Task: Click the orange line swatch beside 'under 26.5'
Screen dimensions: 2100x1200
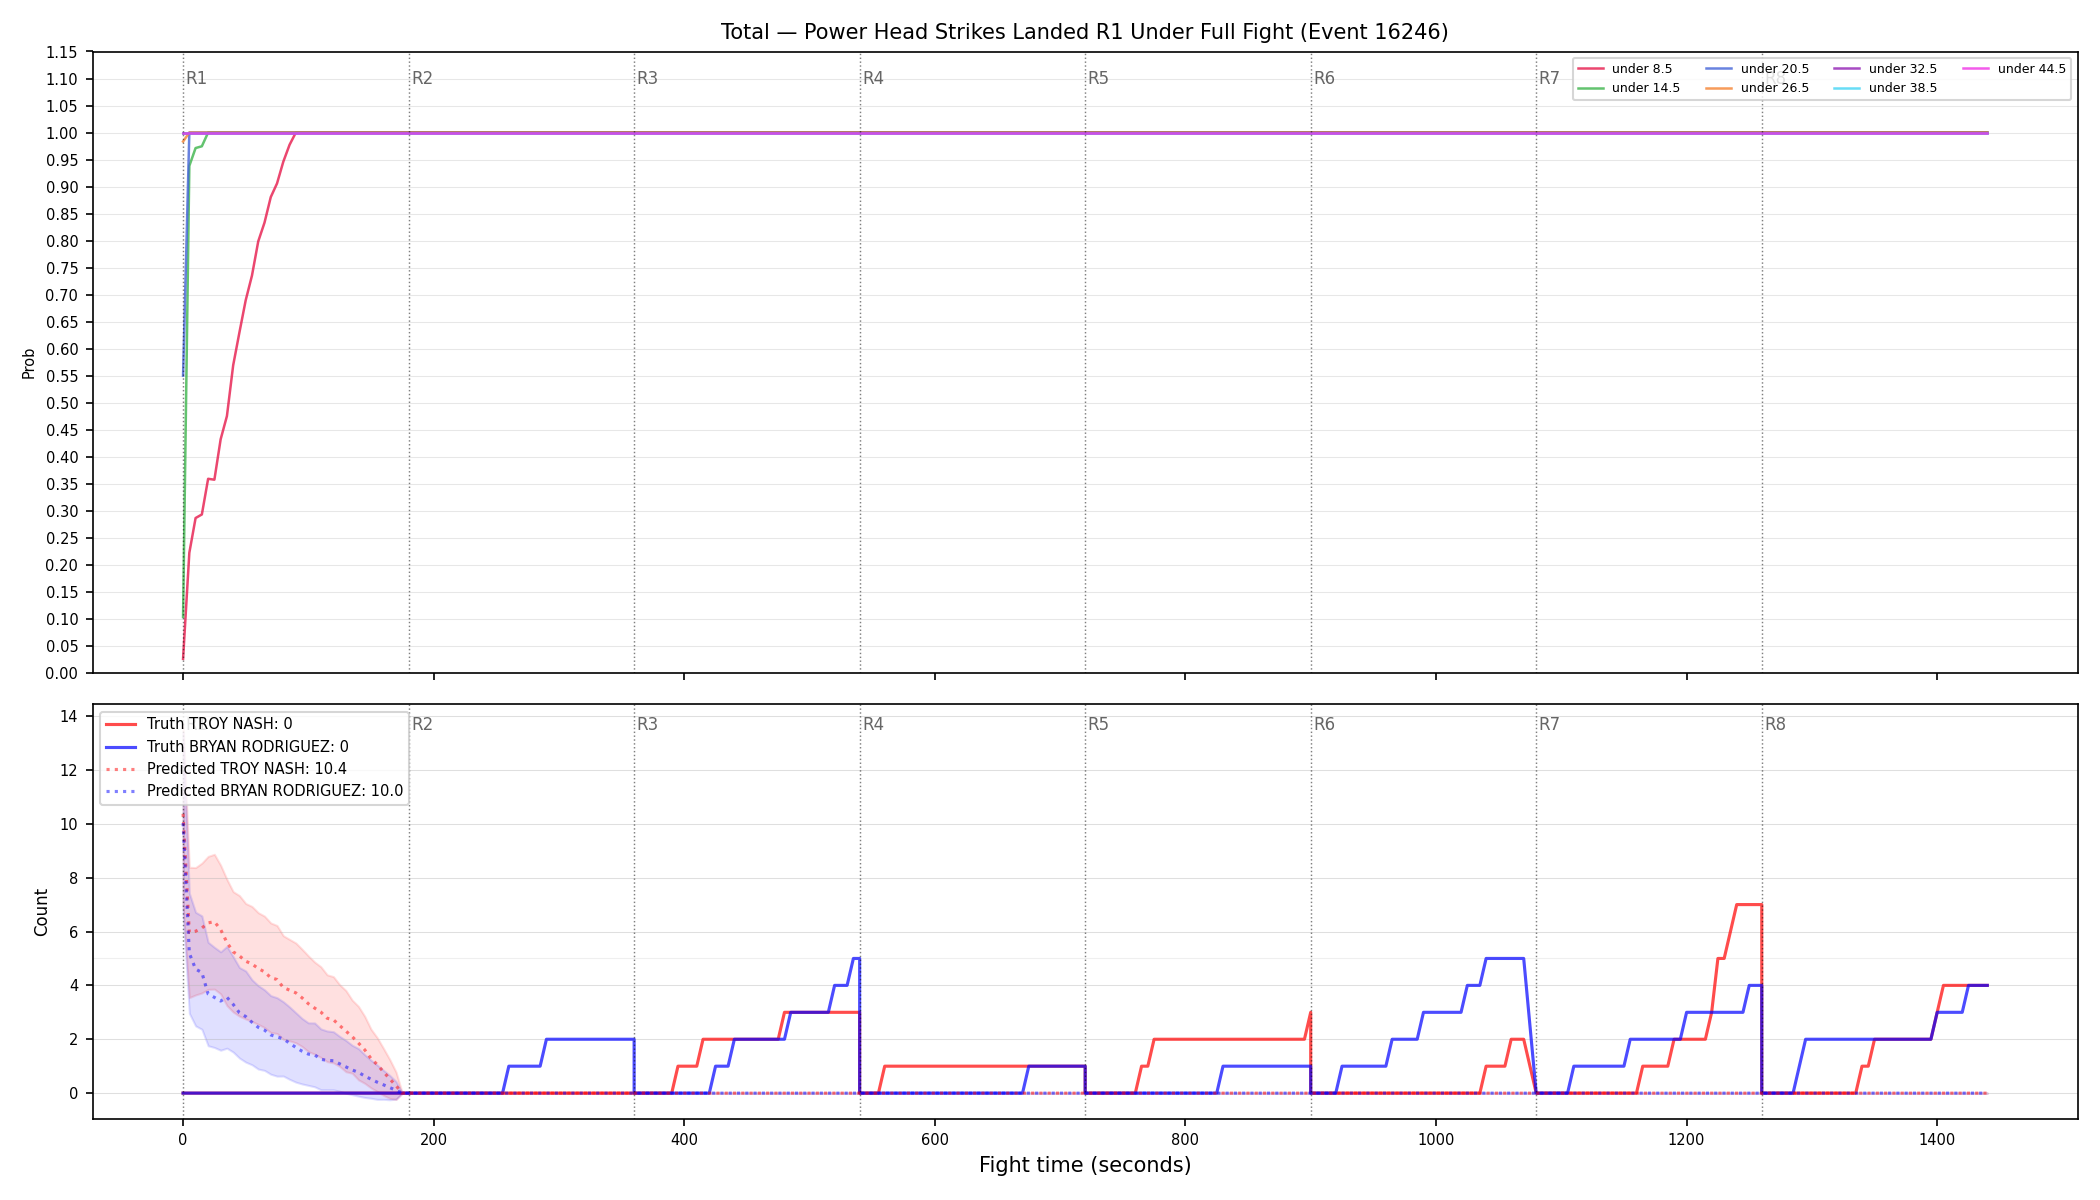Action: [1719, 88]
